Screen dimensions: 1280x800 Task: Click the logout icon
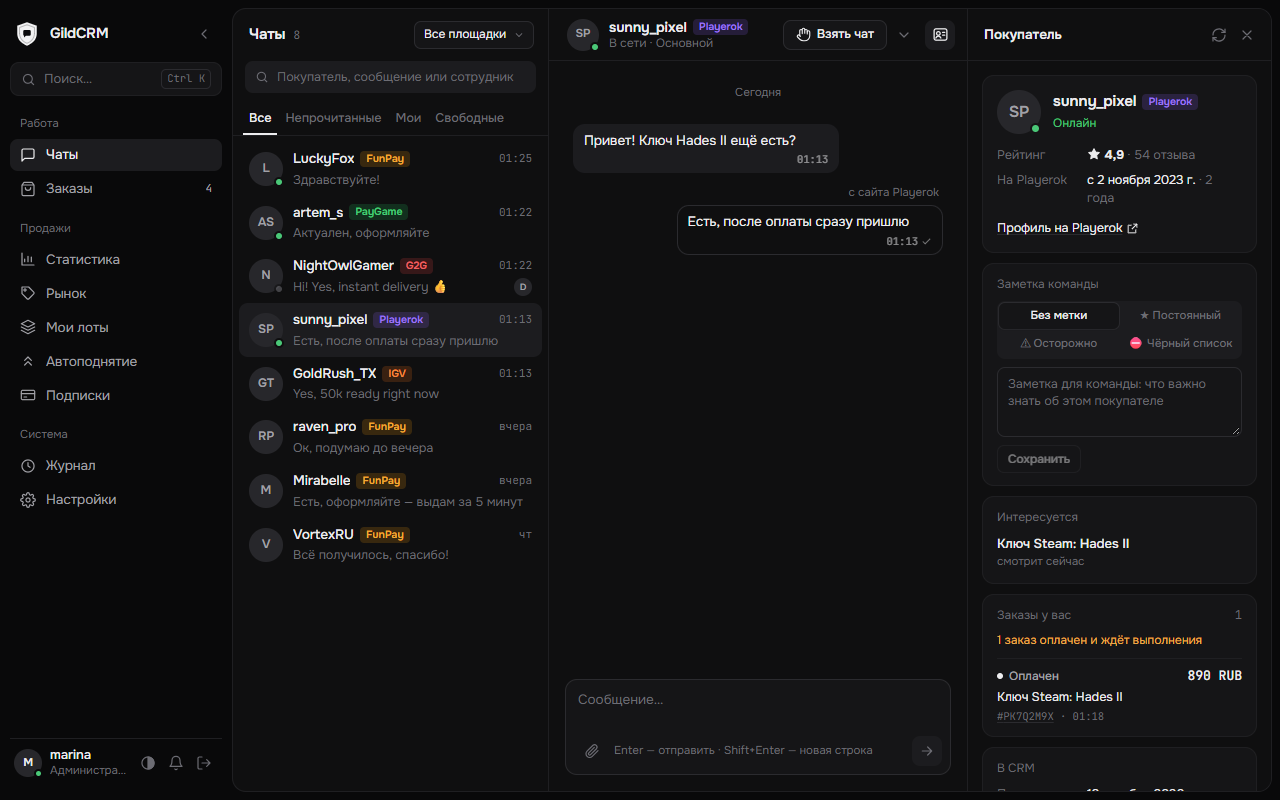point(204,763)
